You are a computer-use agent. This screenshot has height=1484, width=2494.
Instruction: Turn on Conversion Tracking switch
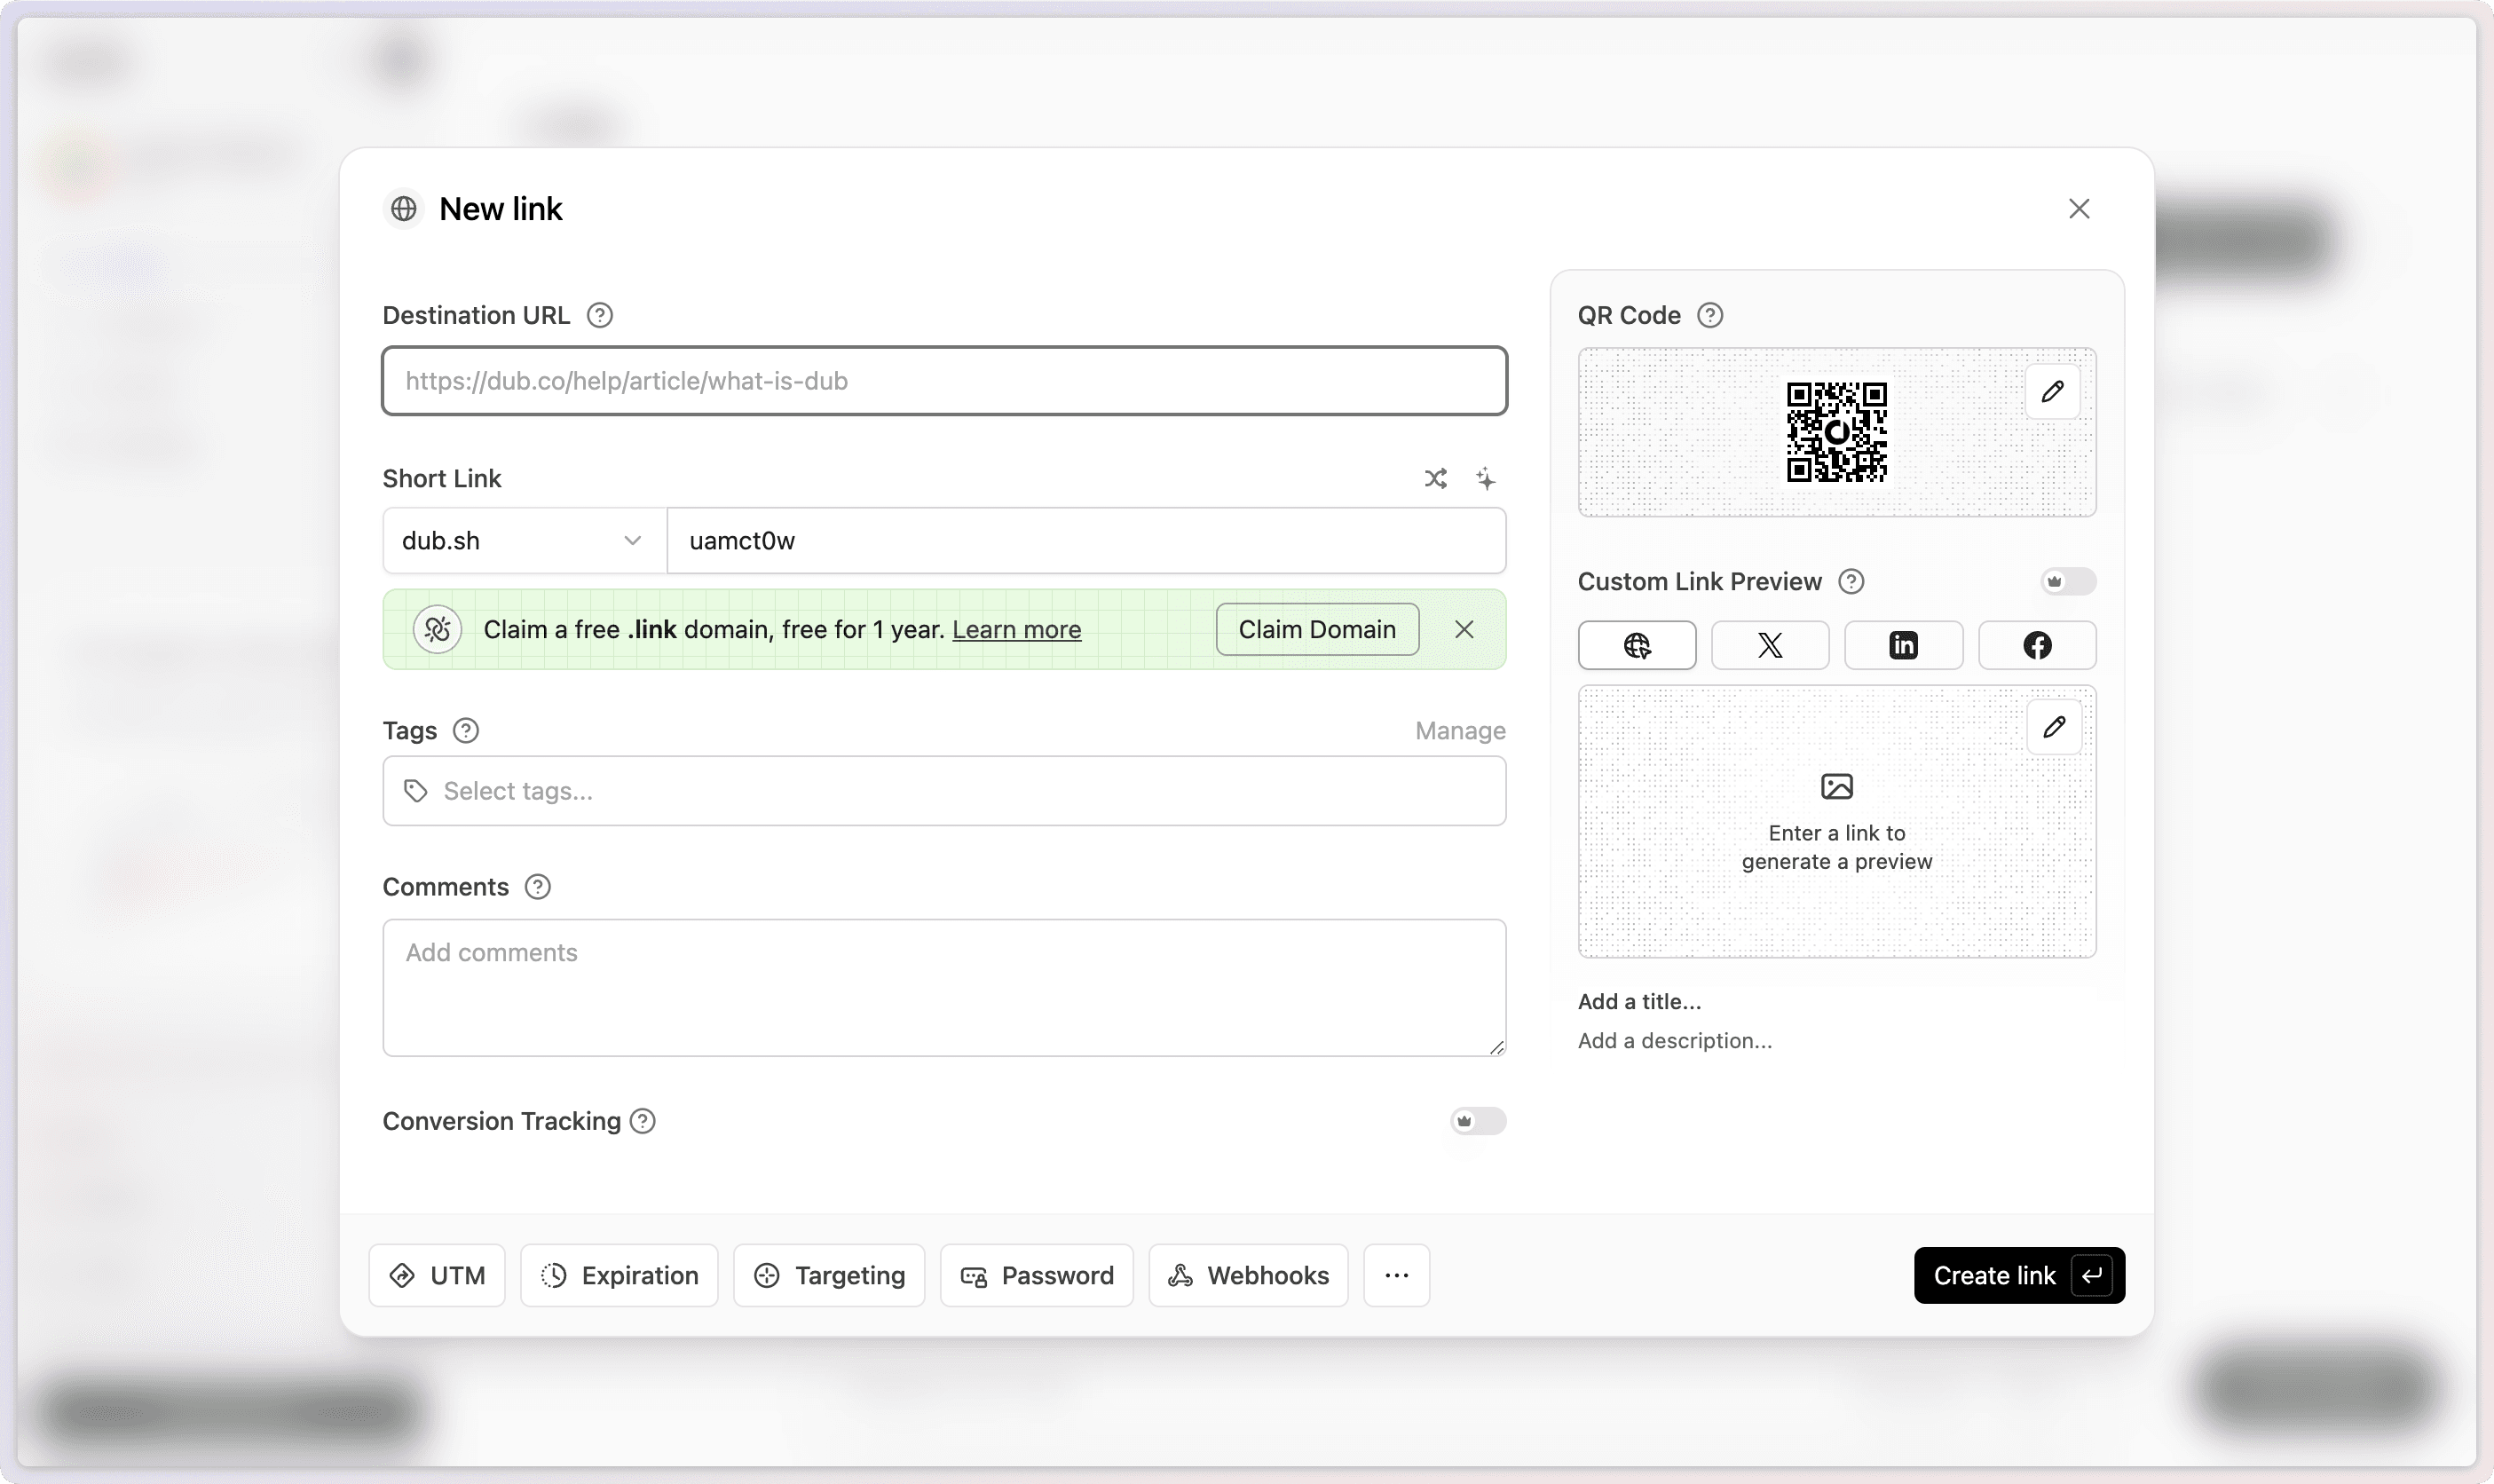pyautogui.click(x=1477, y=1121)
